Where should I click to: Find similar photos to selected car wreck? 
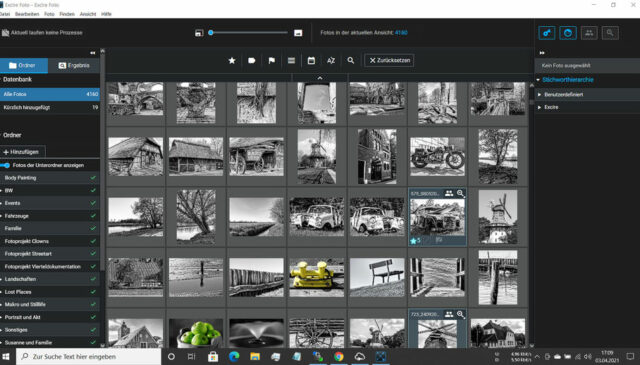click(460, 193)
